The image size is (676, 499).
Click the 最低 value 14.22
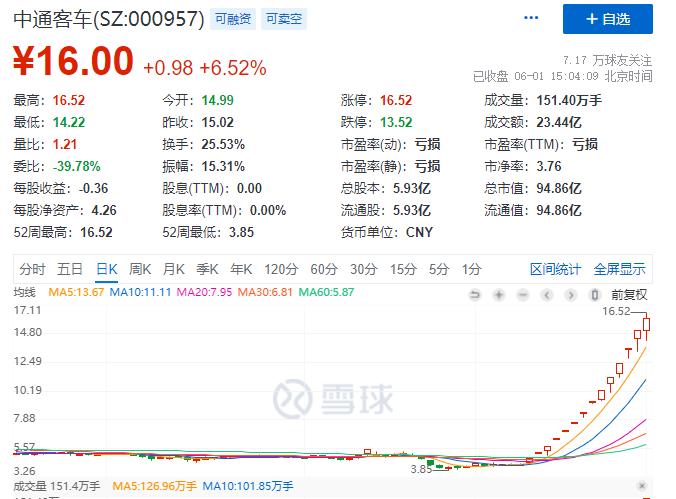(x=69, y=122)
